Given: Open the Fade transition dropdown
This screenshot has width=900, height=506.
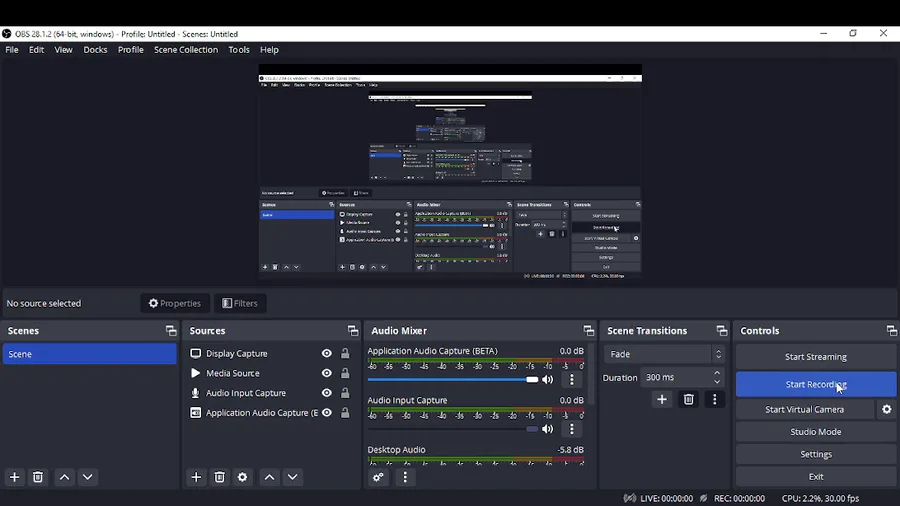Looking at the screenshot, I should pyautogui.click(x=664, y=354).
